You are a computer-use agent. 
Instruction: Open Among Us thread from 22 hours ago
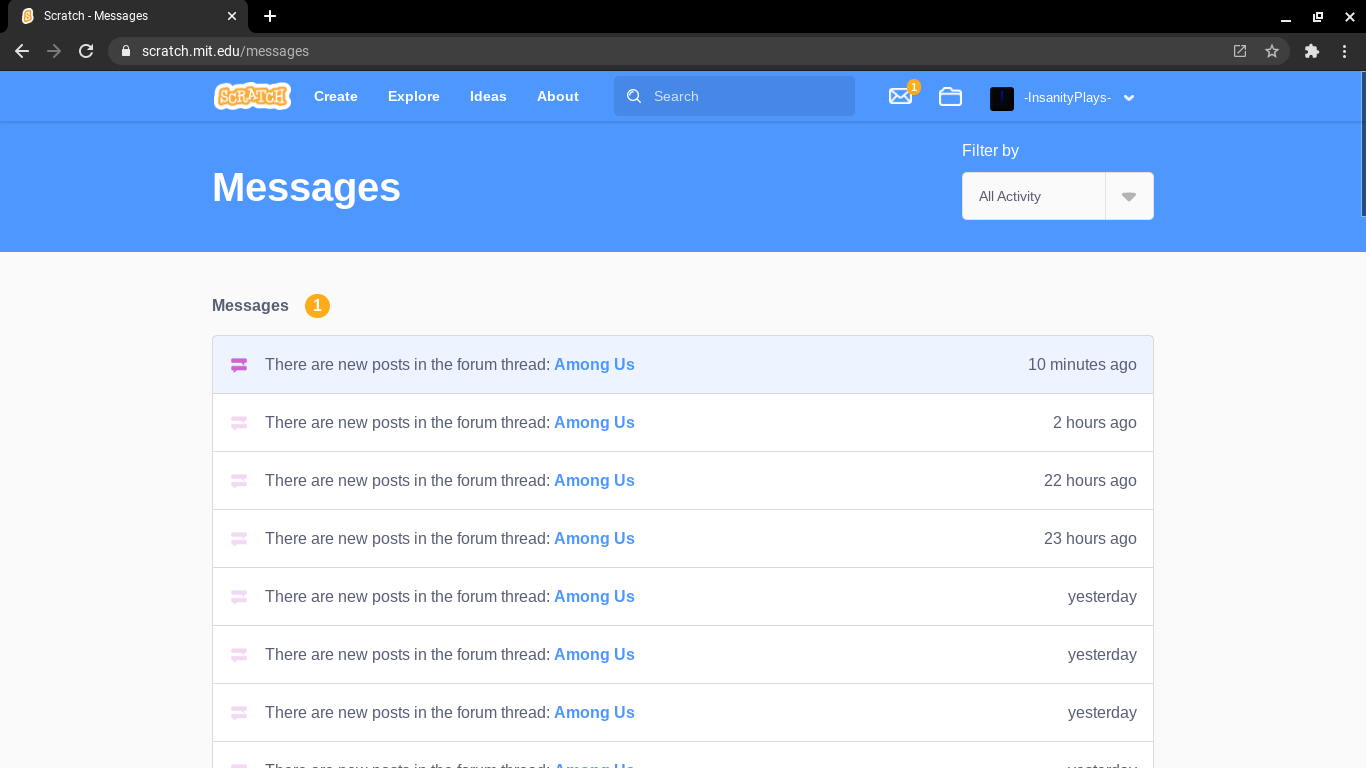click(x=594, y=481)
